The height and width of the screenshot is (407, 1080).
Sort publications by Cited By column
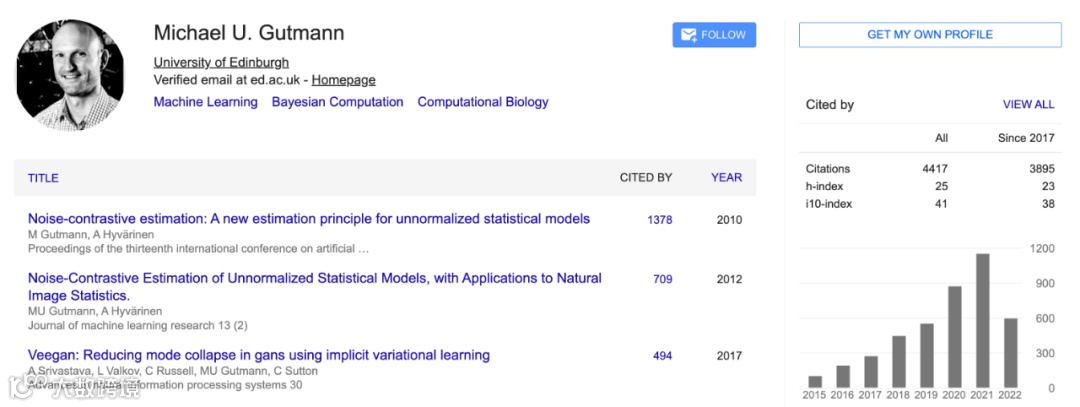pos(645,178)
